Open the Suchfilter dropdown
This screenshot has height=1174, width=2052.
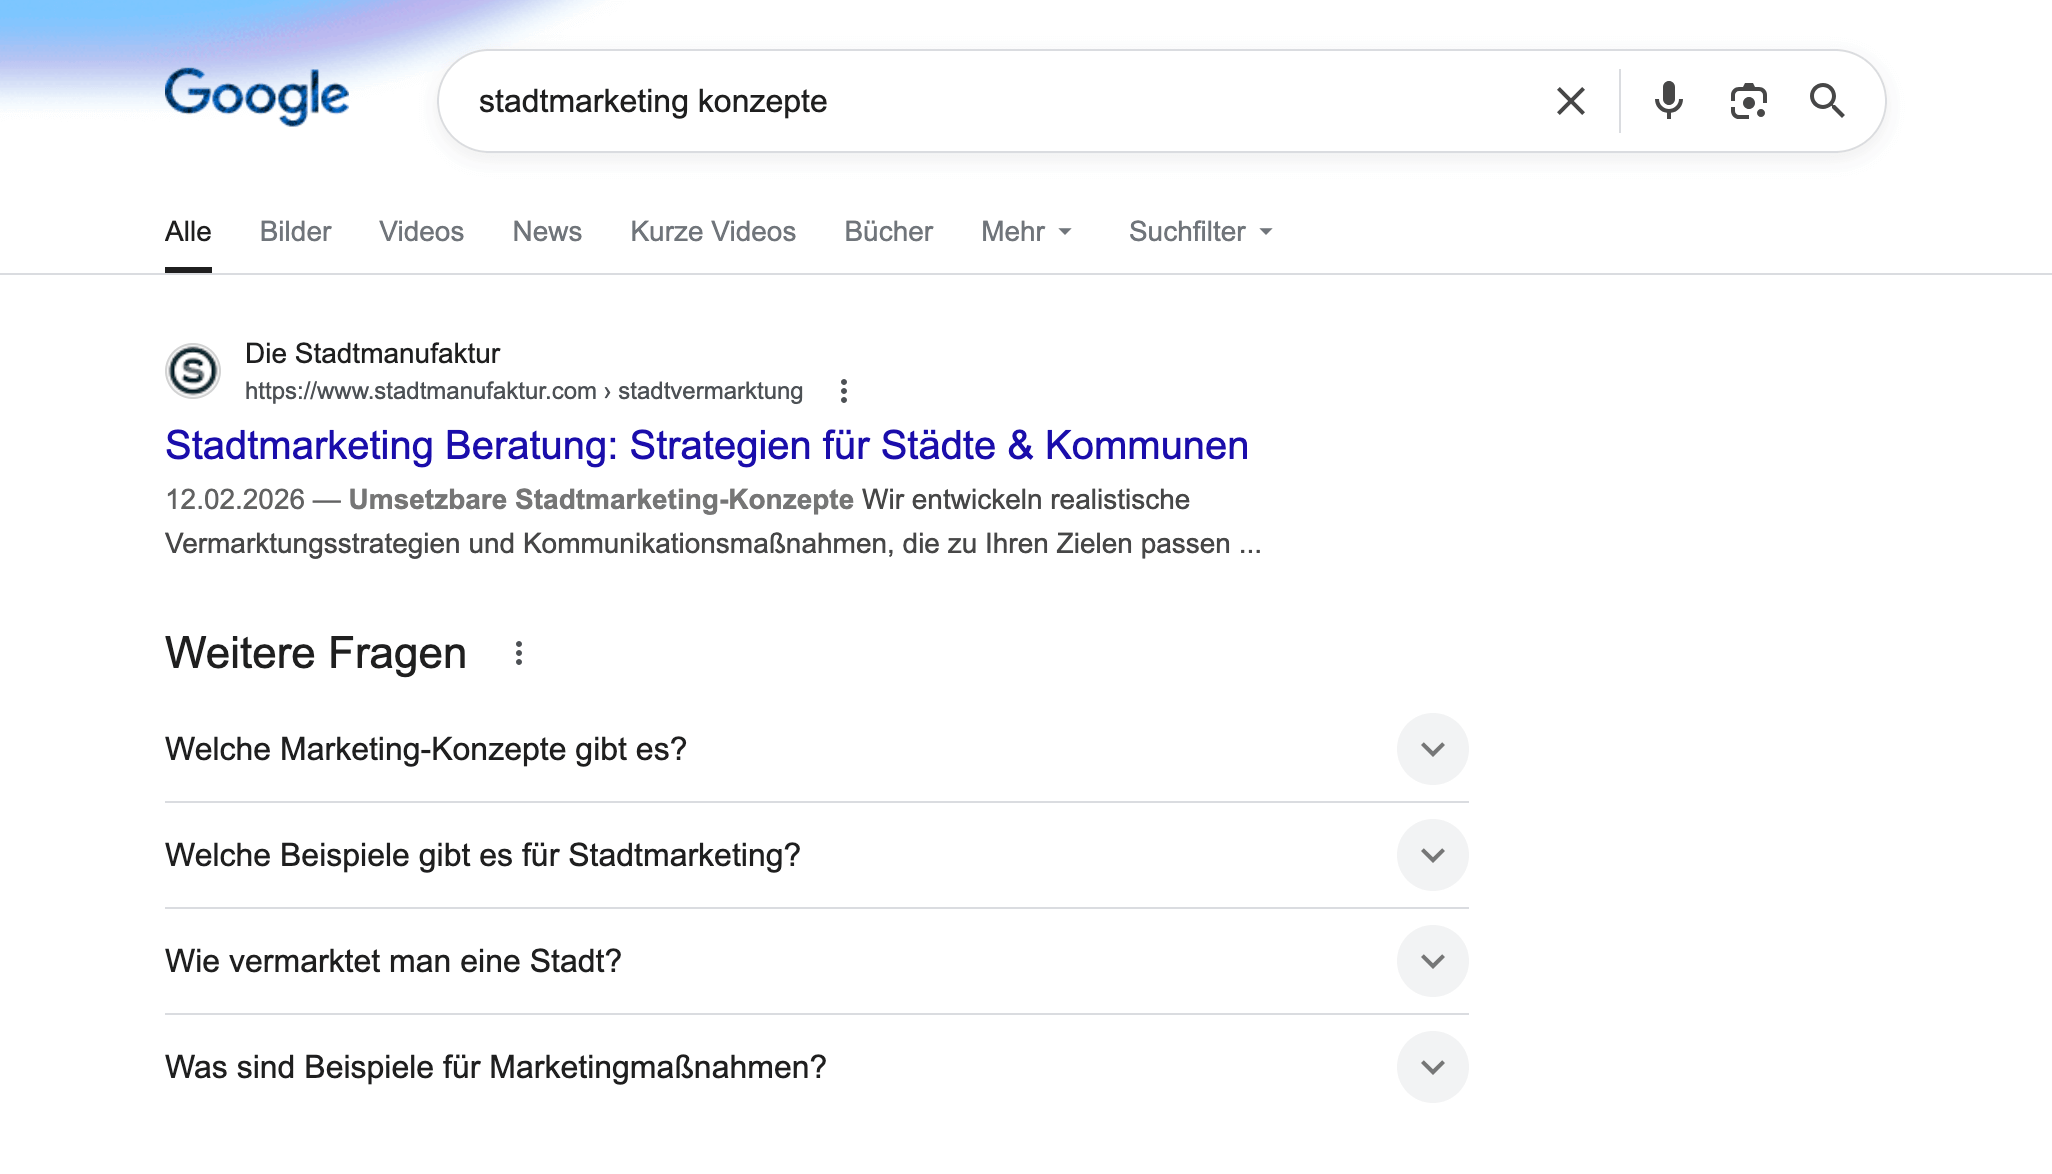(x=1200, y=232)
